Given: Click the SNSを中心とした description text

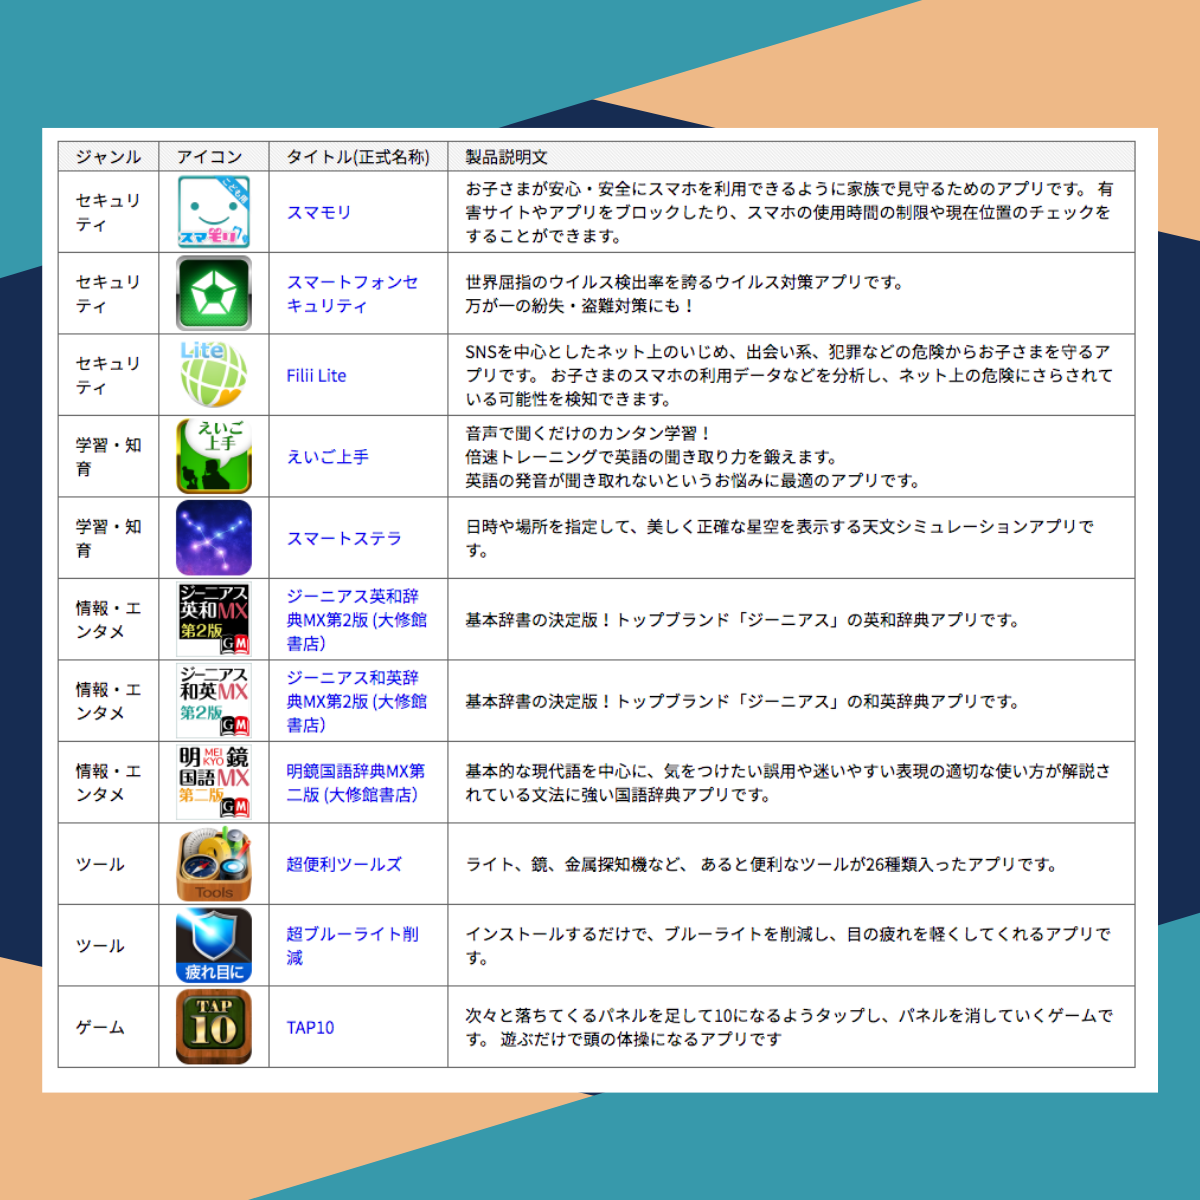Looking at the screenshot, I should [789, 375].
